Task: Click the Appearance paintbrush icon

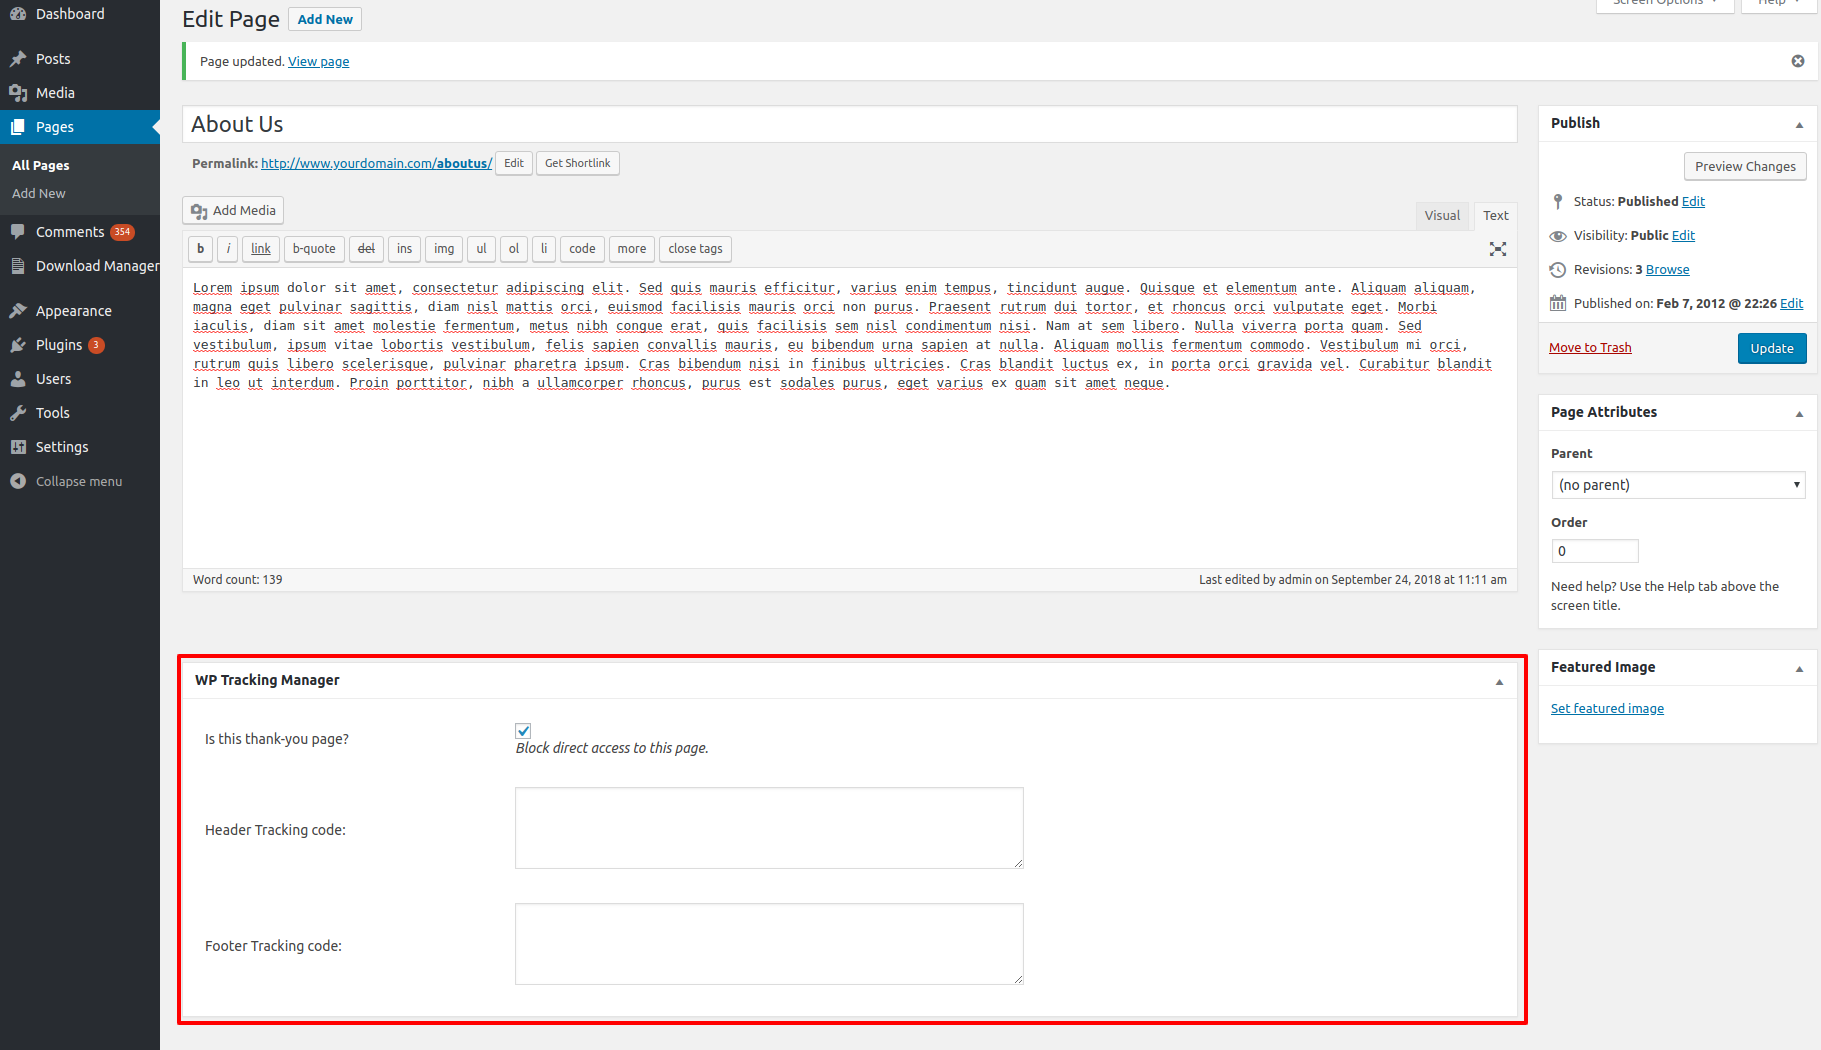Action: coord(18,311)
